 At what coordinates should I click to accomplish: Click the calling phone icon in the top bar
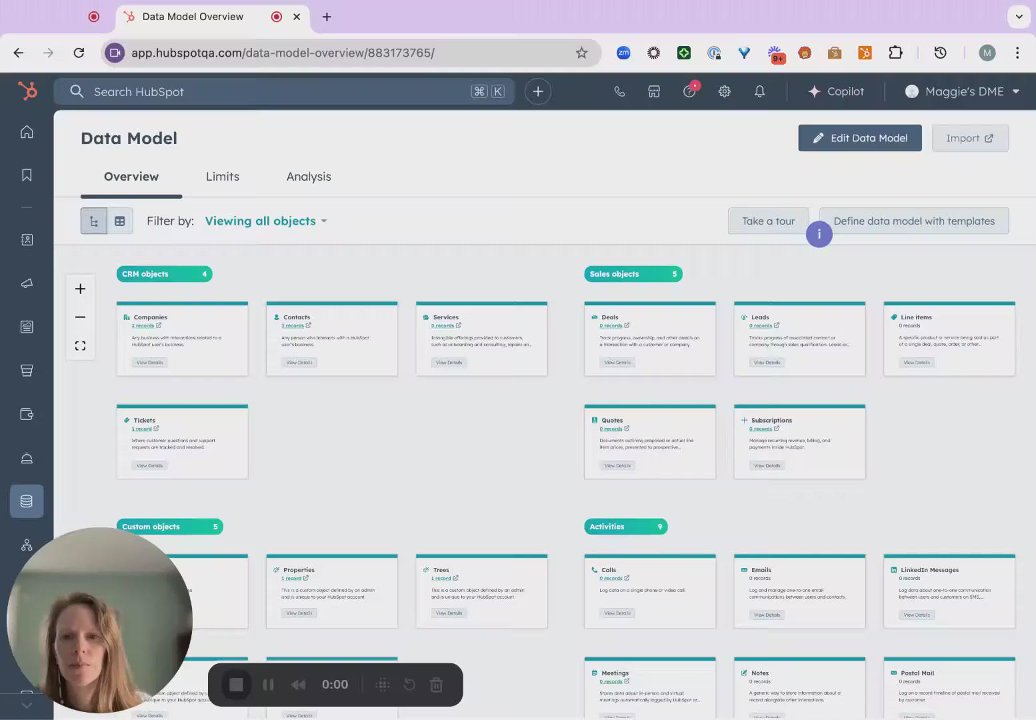coord(619,92)
